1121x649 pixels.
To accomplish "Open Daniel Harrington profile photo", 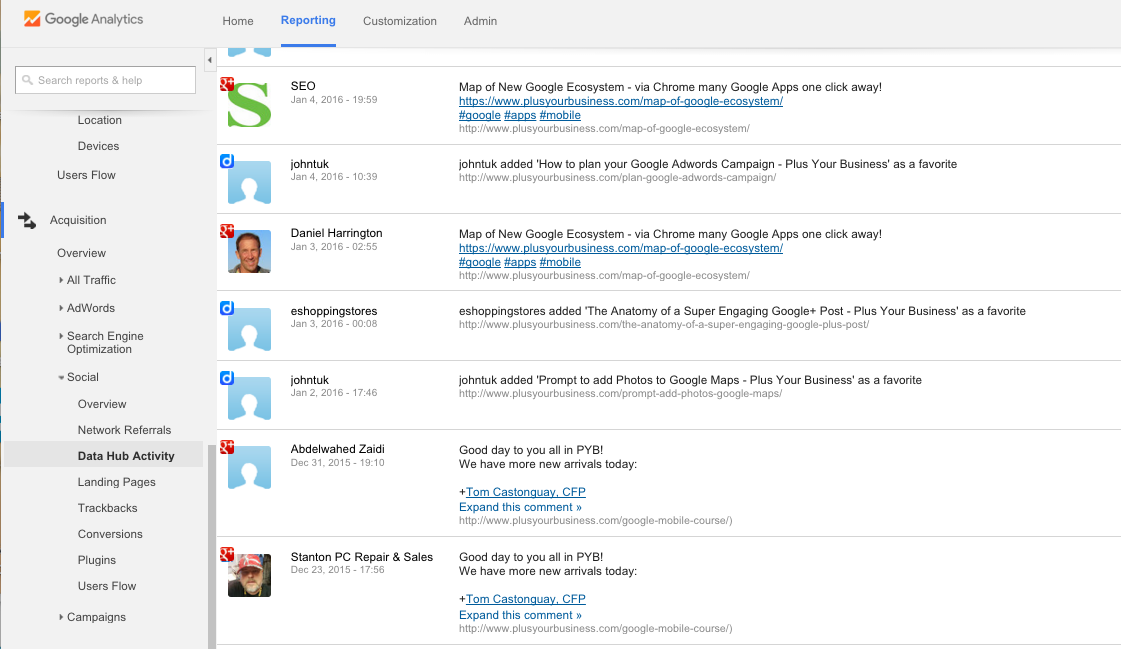I will 250,252.
